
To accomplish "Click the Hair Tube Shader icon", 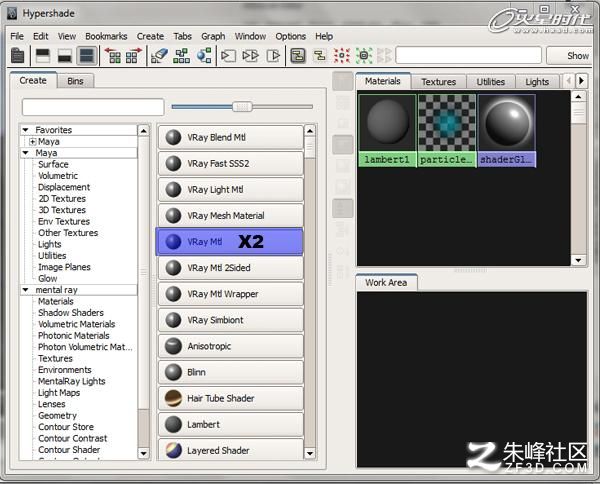I will point(173,398).
